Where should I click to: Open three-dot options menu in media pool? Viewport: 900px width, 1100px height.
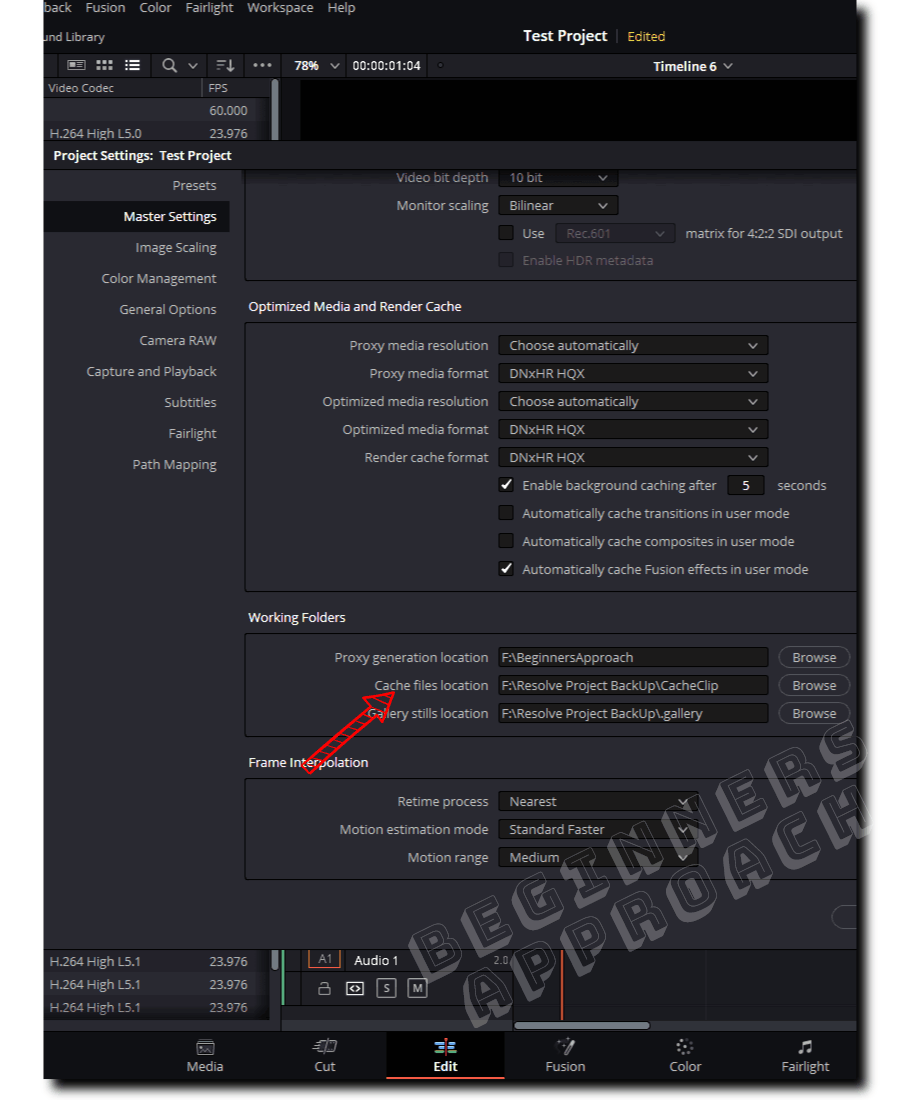[x=262, y=65]
